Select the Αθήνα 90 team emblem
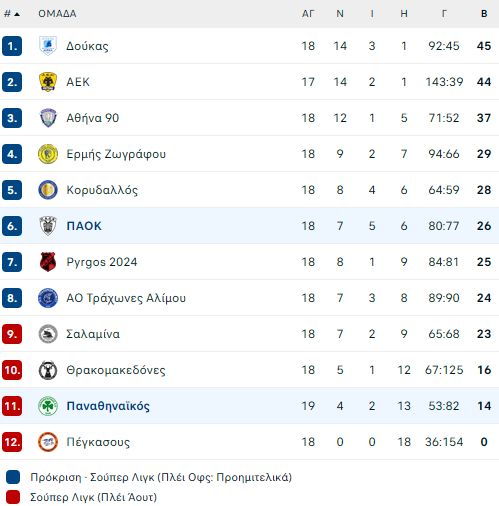Image resolution: width=499 pixels, height=506 pixels. coord(48,118)
